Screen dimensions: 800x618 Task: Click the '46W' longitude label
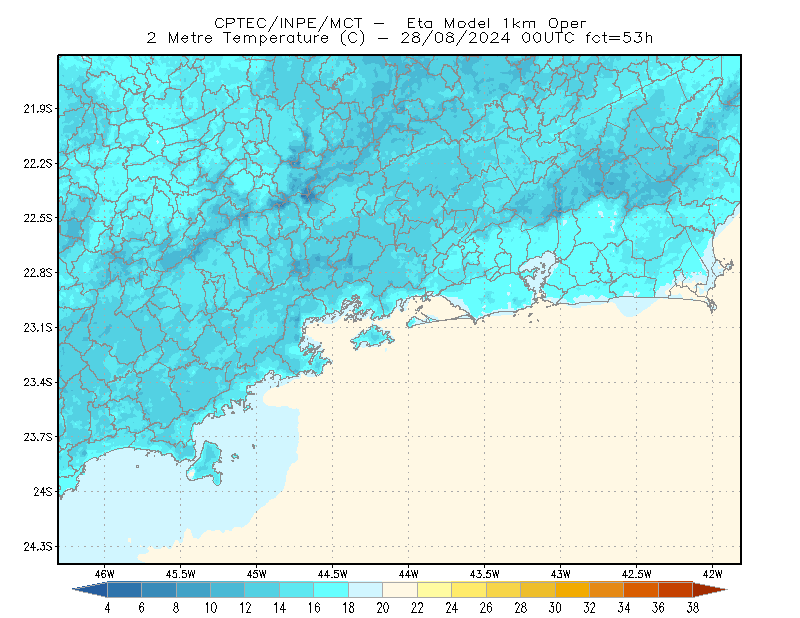[x=105, y=574]
